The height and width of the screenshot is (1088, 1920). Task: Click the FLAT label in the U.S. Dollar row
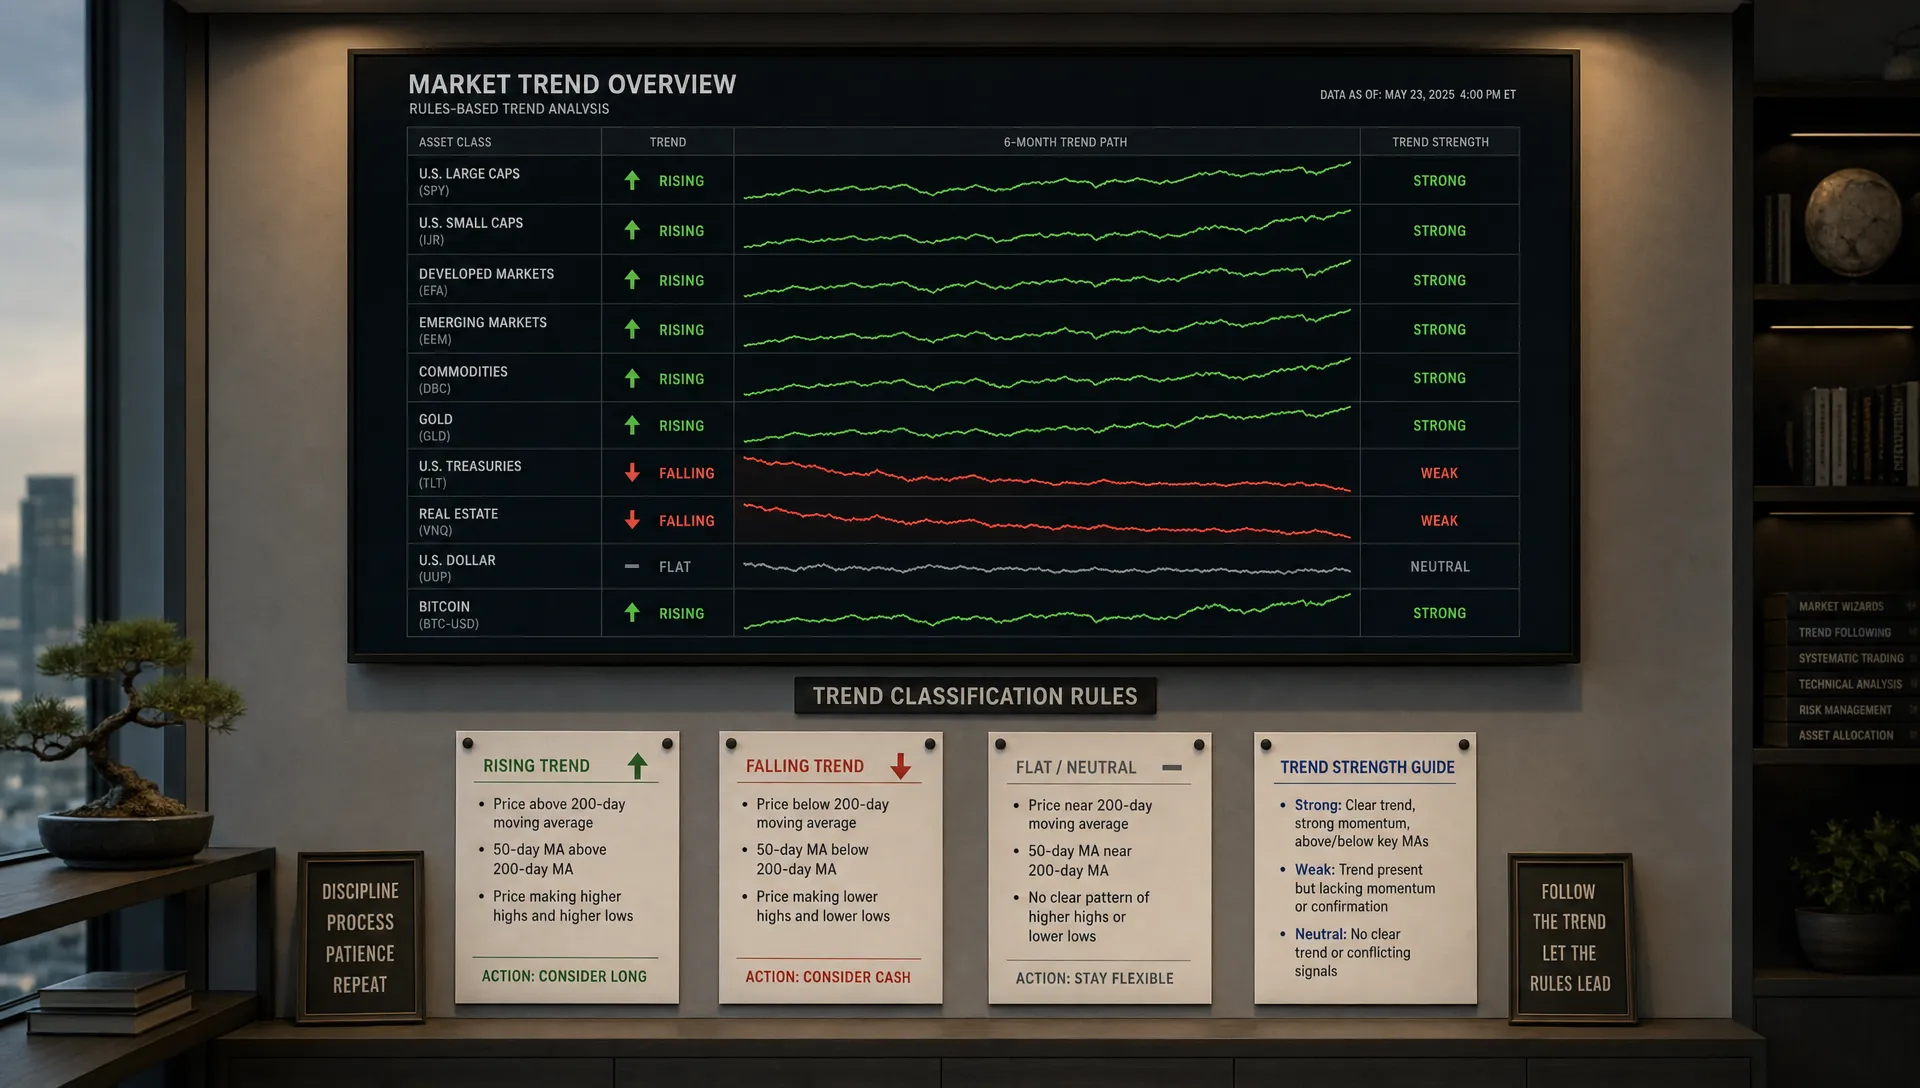[x=675, y=567]
